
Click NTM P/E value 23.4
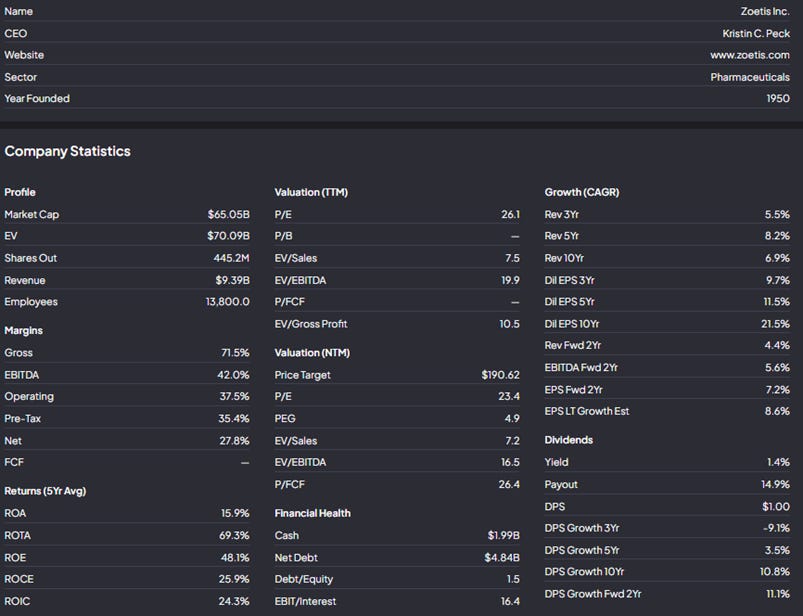pyautogui.click(x=509, y=396)
